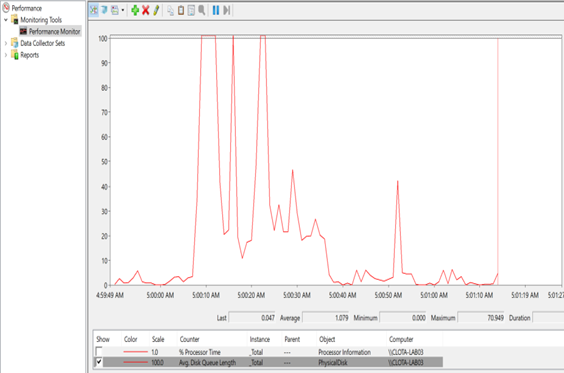
Task: Select the Performance root node
Action: [x=27, y=8]
